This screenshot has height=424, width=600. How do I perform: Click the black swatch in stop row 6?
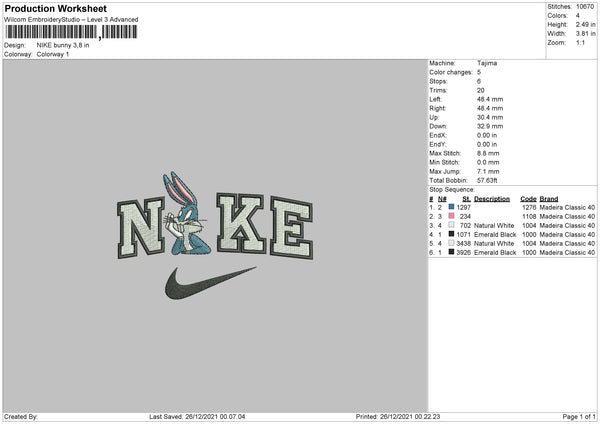[452, 252]
